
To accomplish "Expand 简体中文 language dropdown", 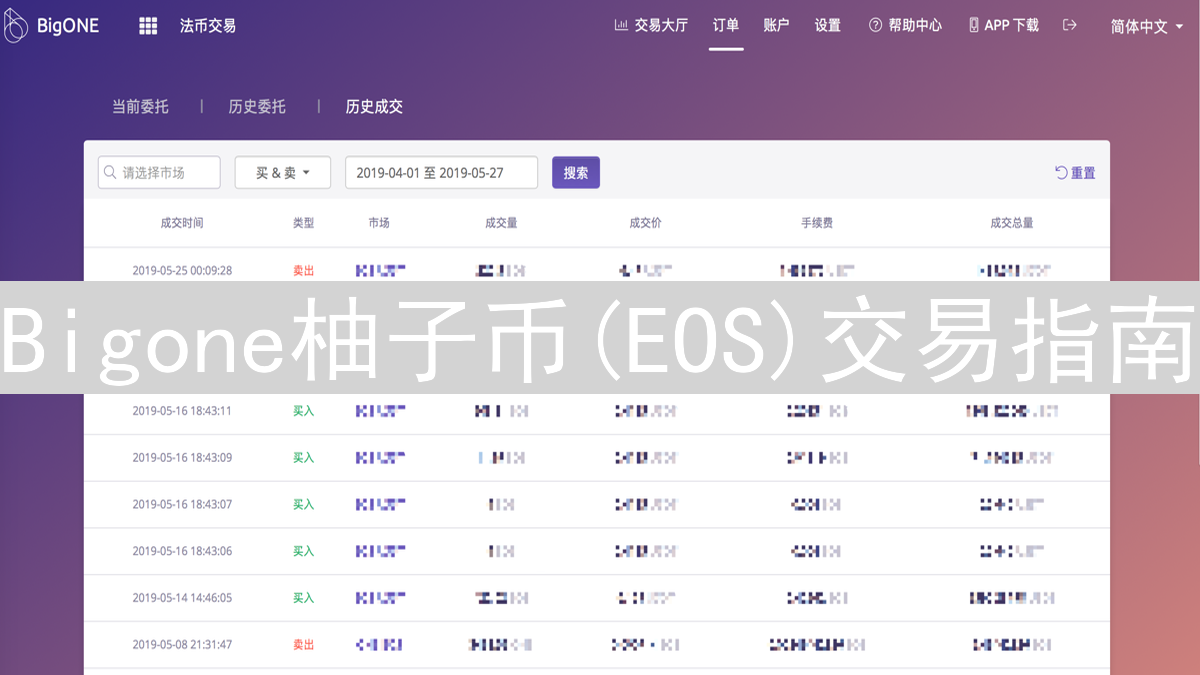I will pyautogui.click(x=1146, y=27).
